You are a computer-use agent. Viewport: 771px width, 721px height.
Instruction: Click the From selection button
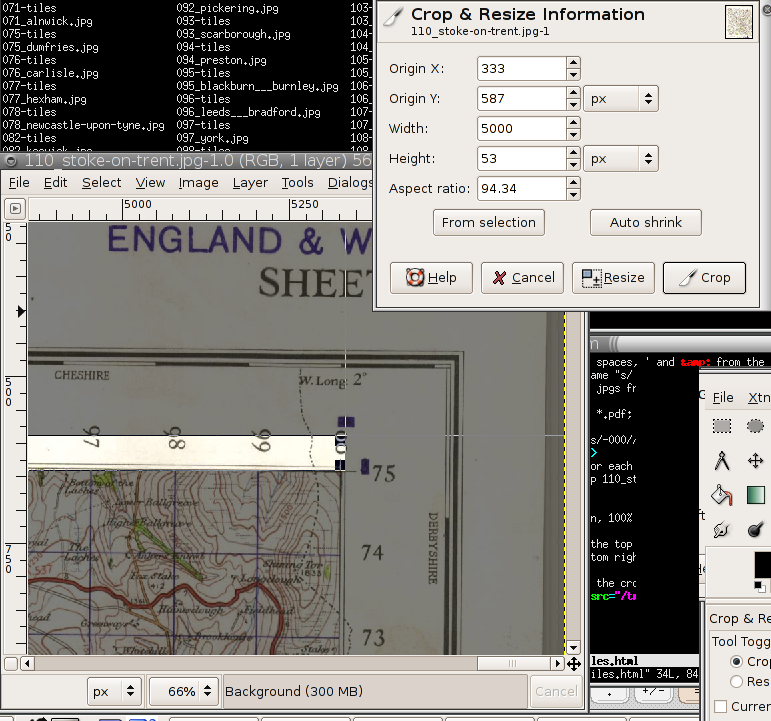click(489, 222)
